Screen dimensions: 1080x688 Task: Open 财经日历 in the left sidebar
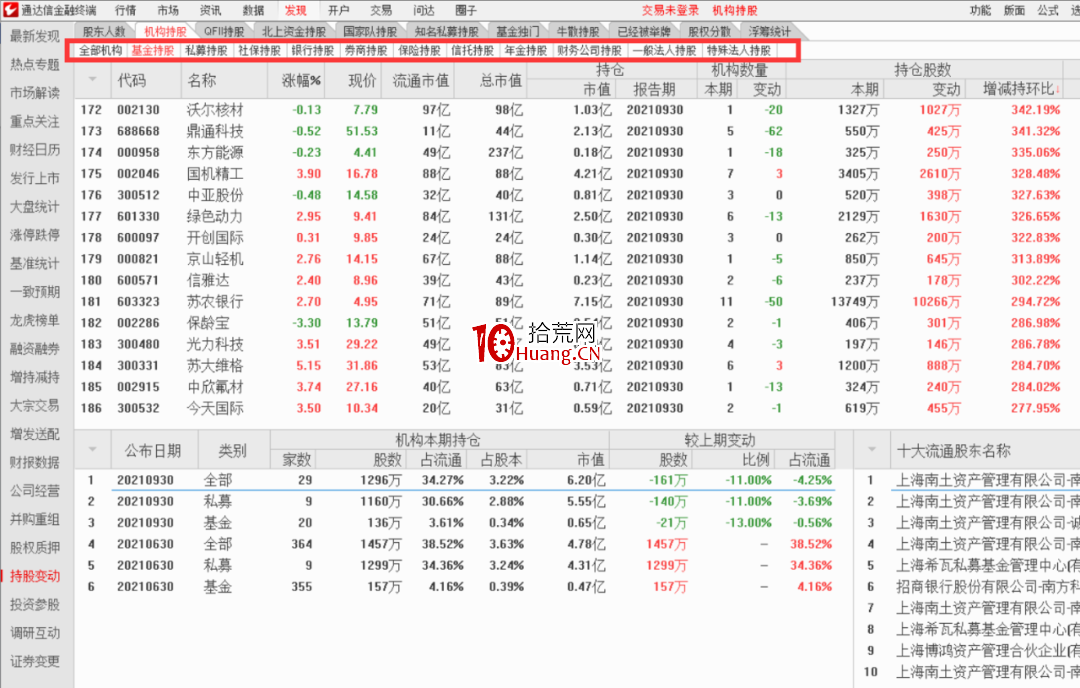click(x=34, y=149)
